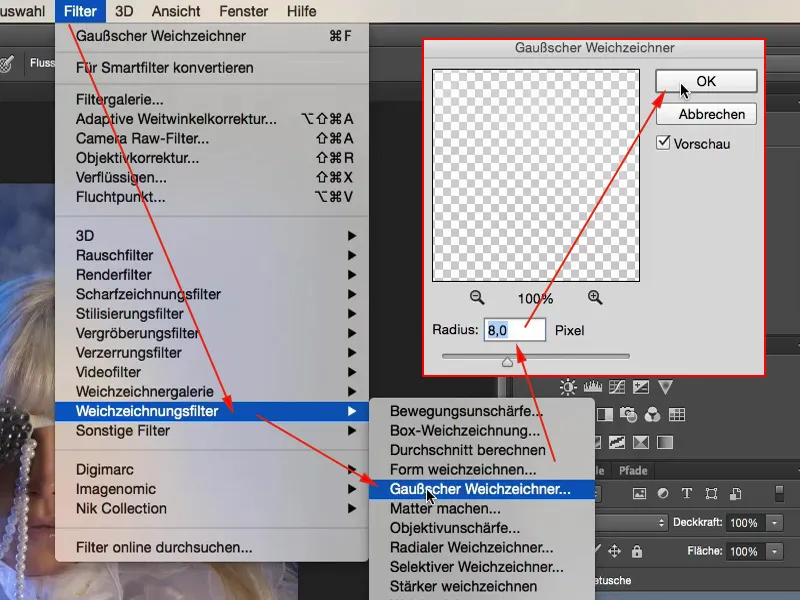This screenshot has height=600, width=800.
Task: Choose Filtergalerie... menu entry
Action: tap(212, 99)
